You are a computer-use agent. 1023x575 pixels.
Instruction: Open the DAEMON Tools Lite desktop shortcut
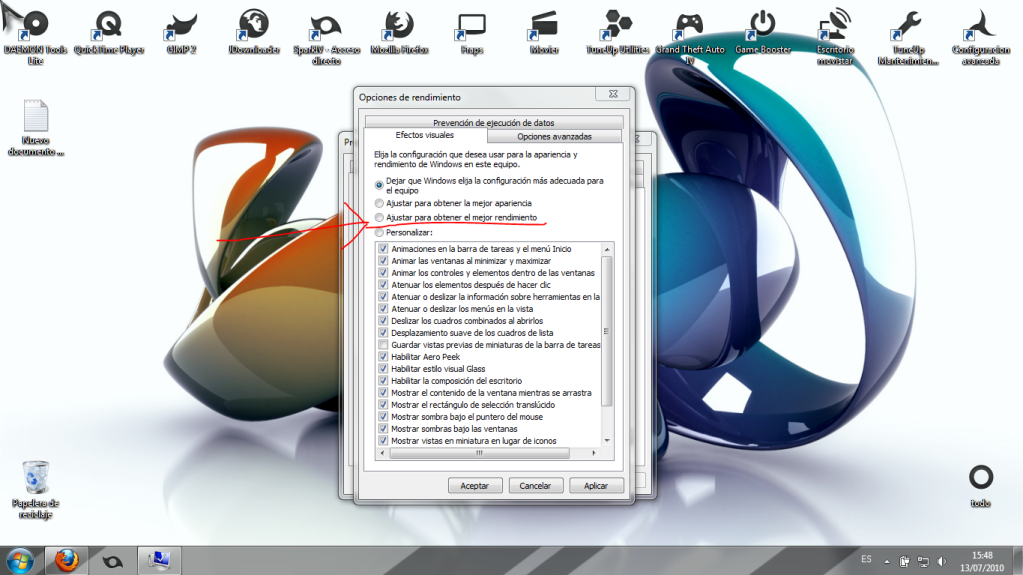click(x=36, y=27)
